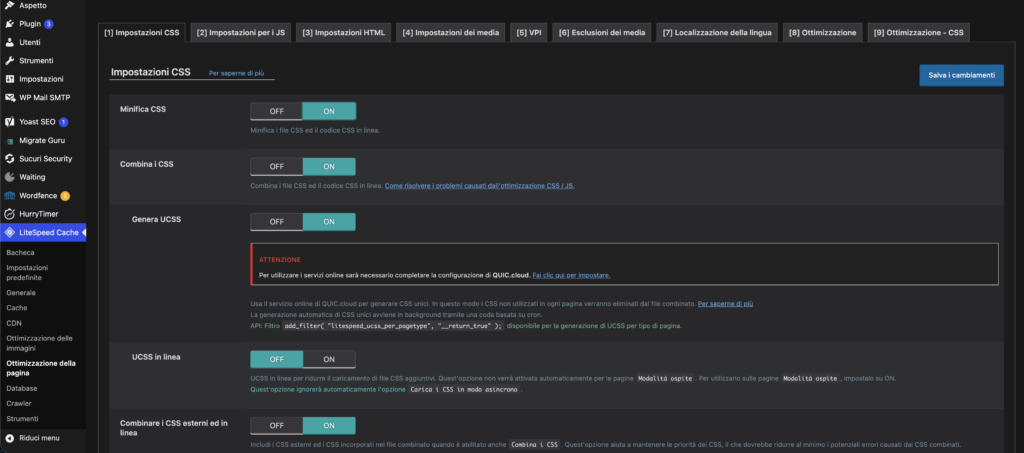Click the Plugin plug icon
The image size is (1024, 453).
click(x=9, y=23)
